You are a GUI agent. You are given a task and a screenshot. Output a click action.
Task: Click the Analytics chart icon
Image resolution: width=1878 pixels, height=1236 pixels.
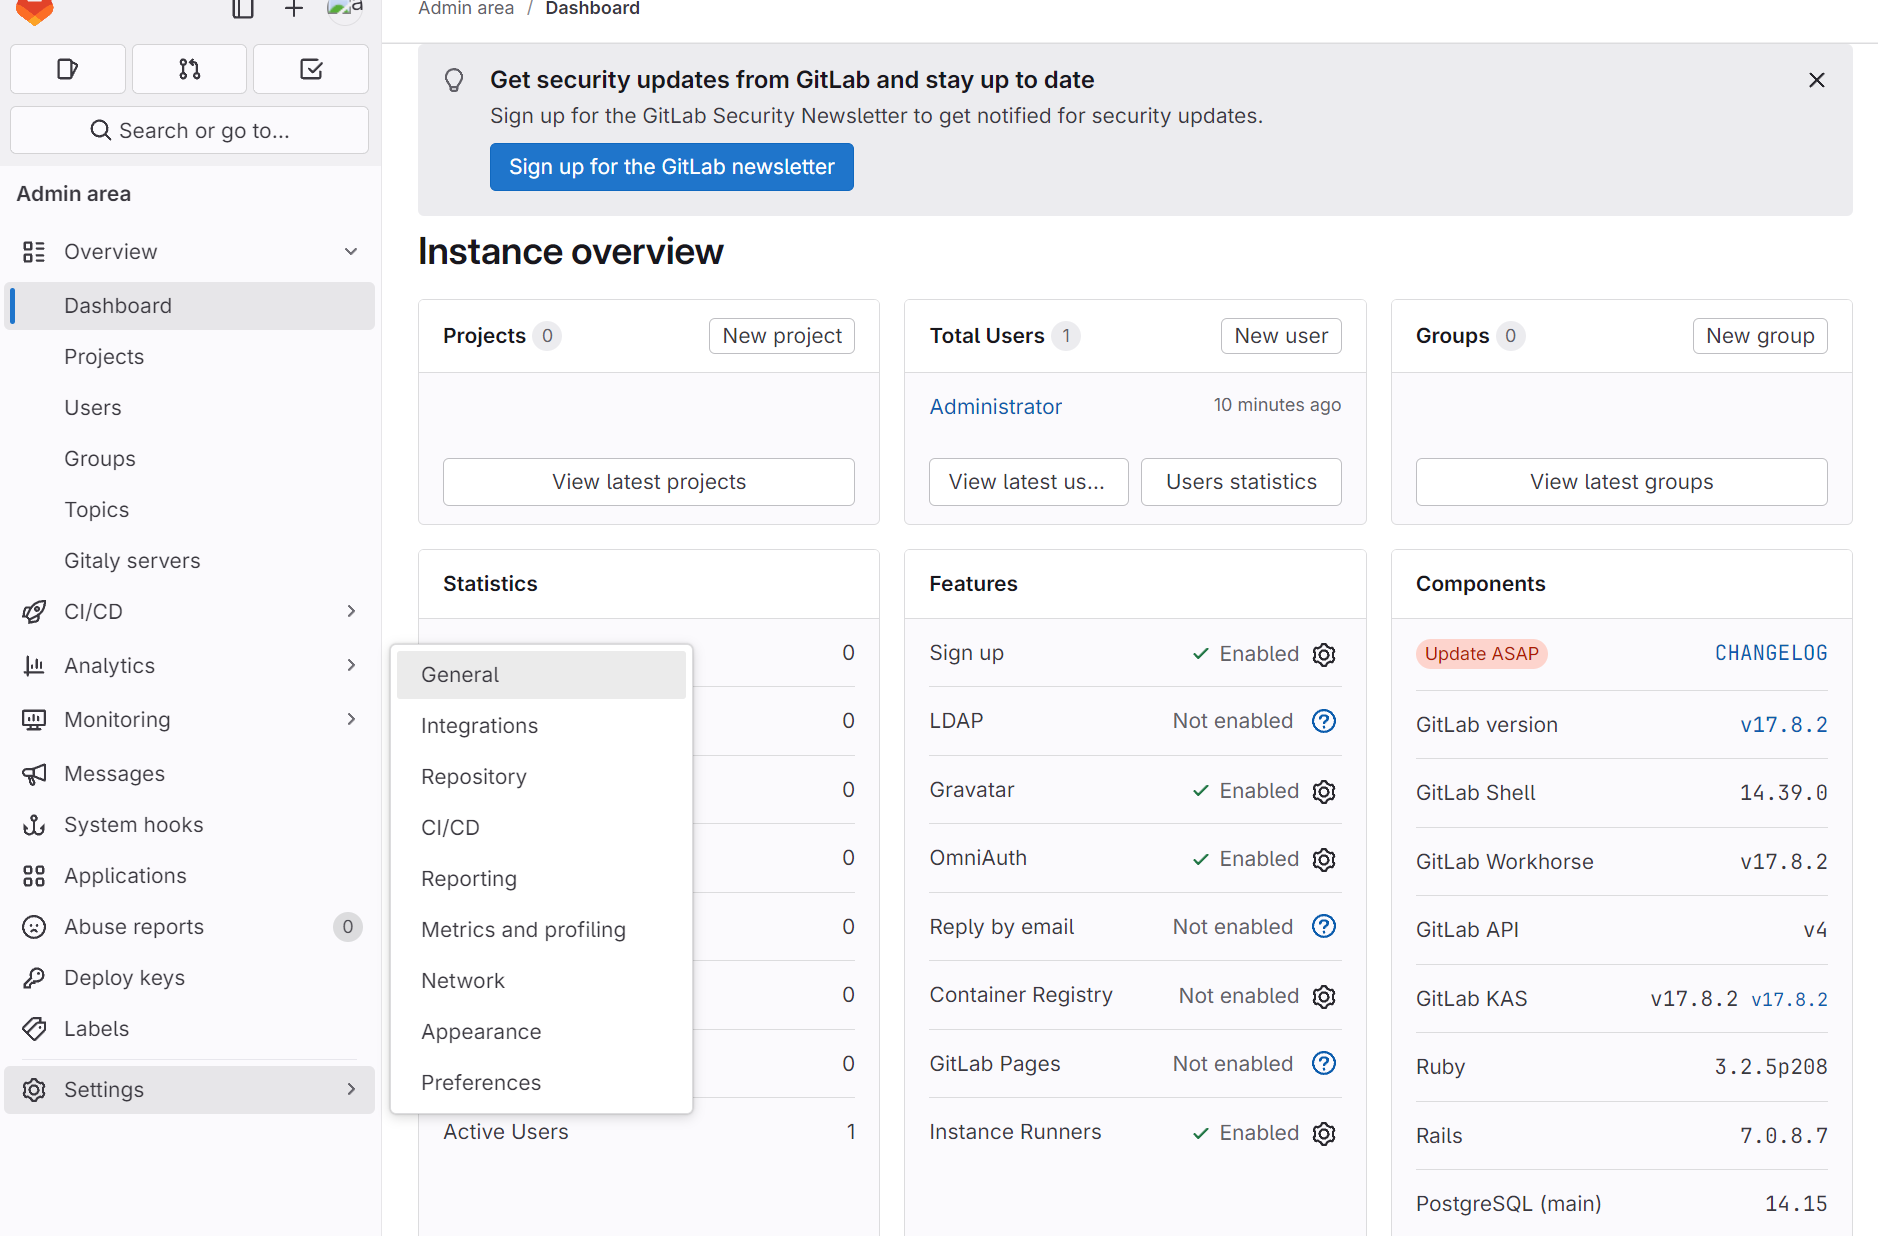[34, 666]
